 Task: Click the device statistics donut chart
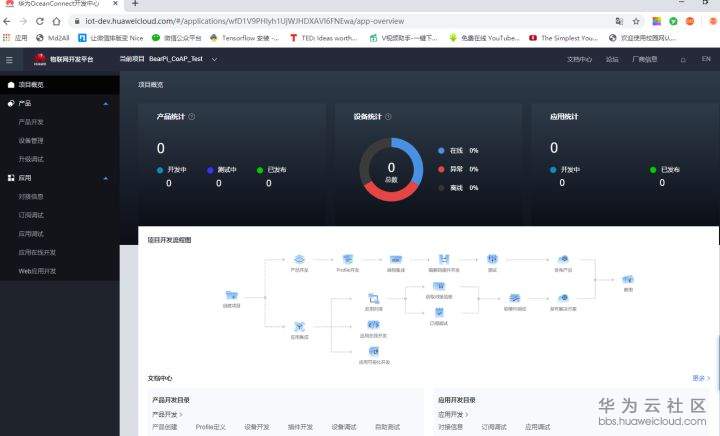click(x=391, y=169)
